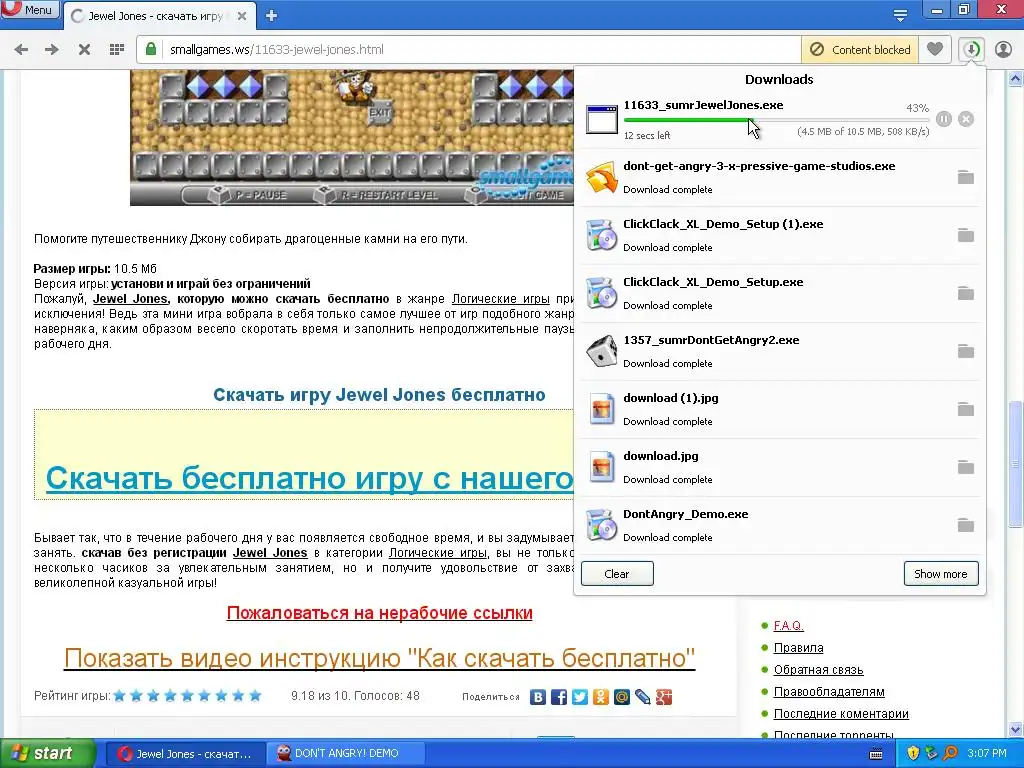Image resolution: width=1024 pixels, height=768 pixels.
Task: Switch to DON'T ANGRY! DEMO taskbar item
Action: click(x=345, y=753)
